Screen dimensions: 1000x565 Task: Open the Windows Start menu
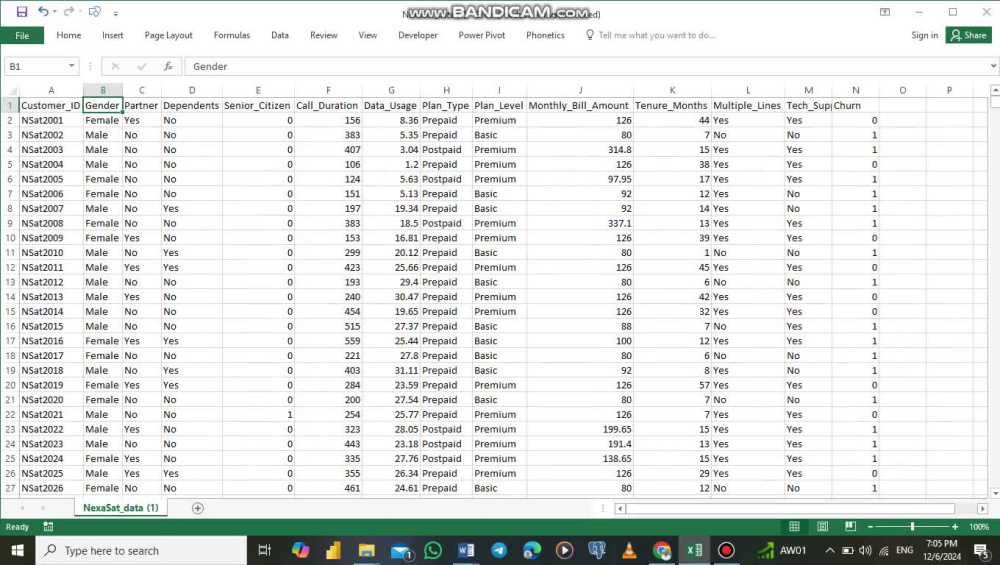(x=17, y=550)
